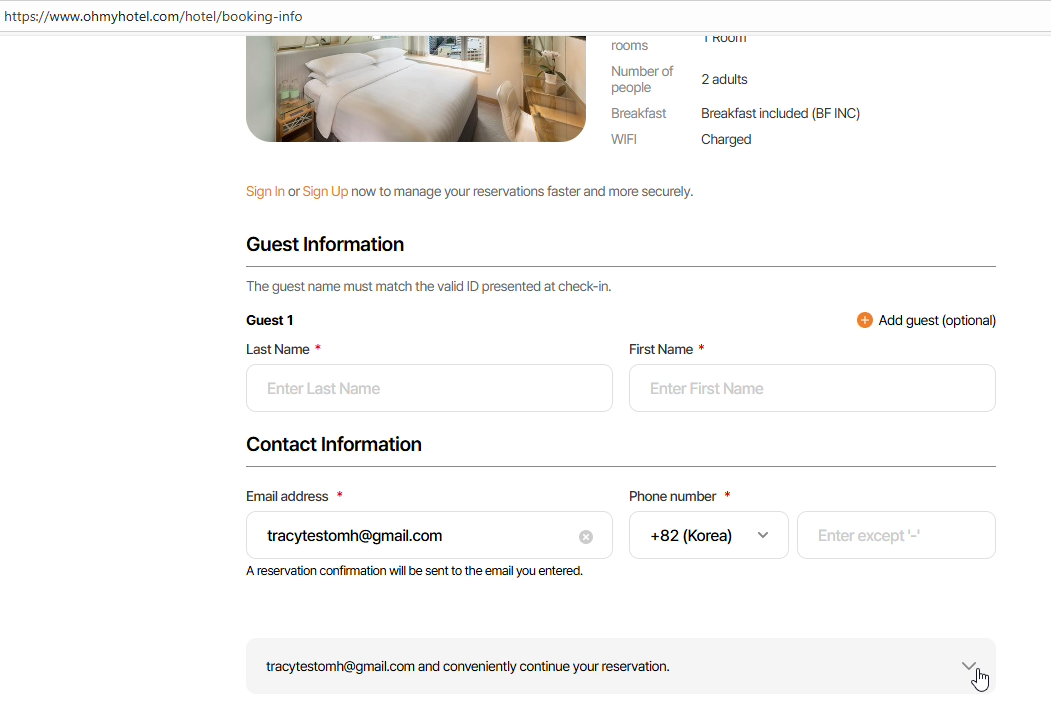This screenshot has width=1051, height=727.
Task: Click the continue your reservation banner text
Action: 467,666
